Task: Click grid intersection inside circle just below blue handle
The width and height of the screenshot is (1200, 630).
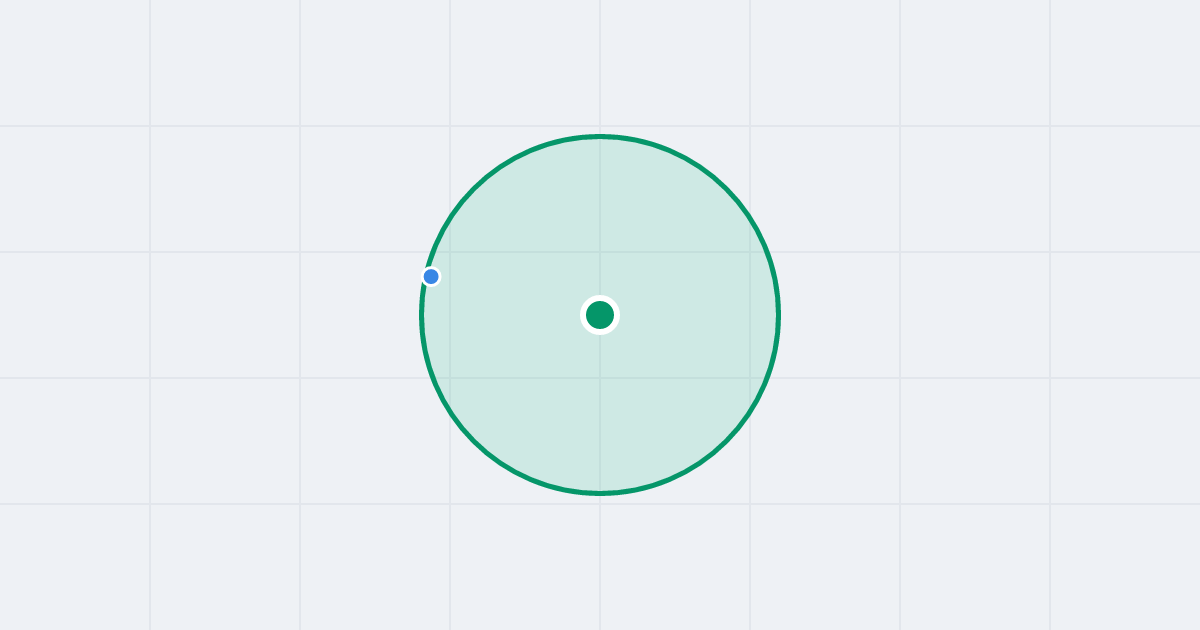Action: (x=450, y=378)
